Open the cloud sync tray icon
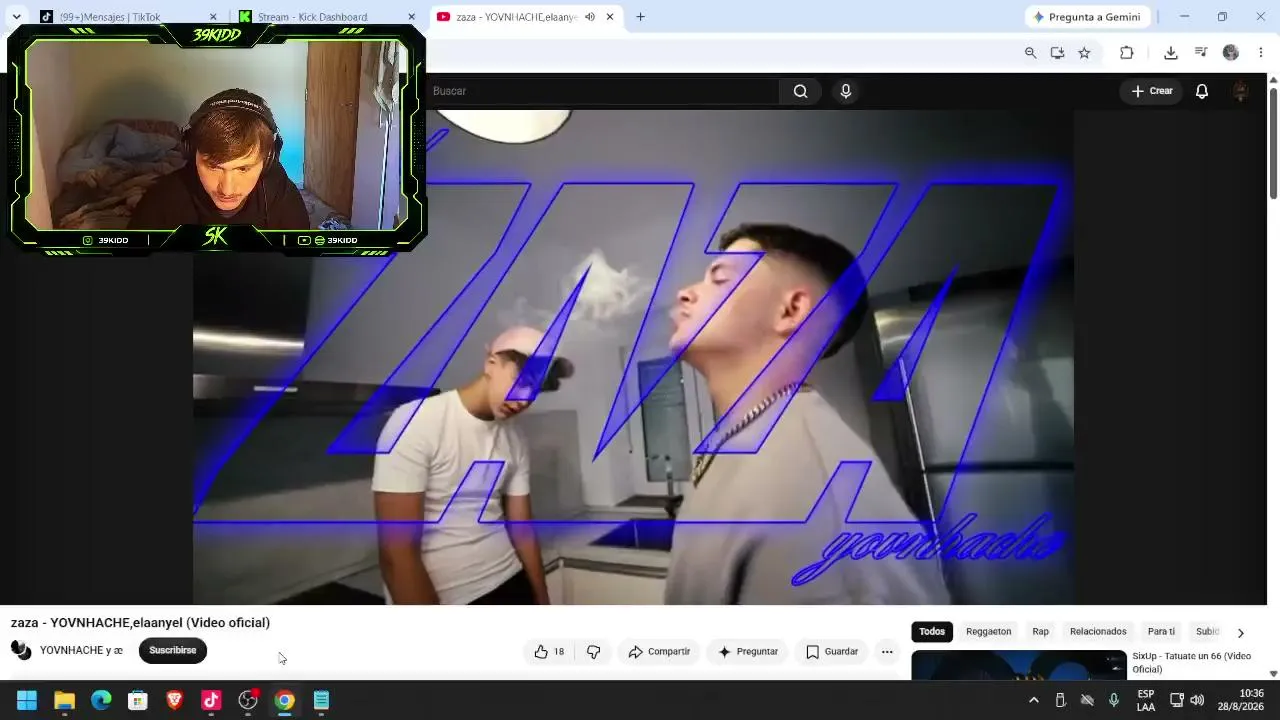Image resolution: width=1280 pixels, height=720 pixels. [x=1087, y=700]
